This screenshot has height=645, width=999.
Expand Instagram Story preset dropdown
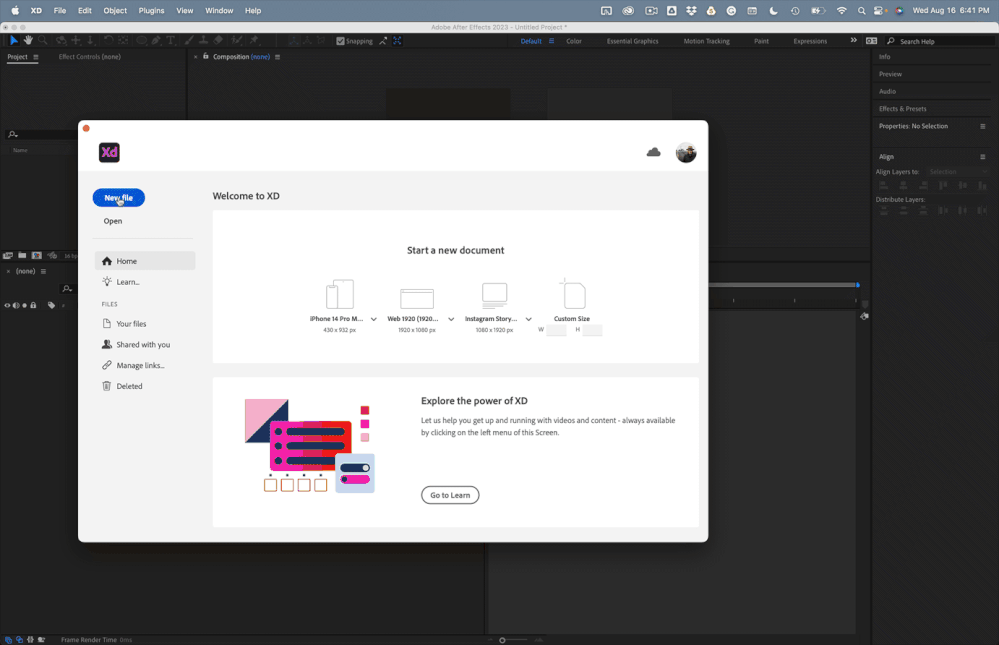point(529,319)
